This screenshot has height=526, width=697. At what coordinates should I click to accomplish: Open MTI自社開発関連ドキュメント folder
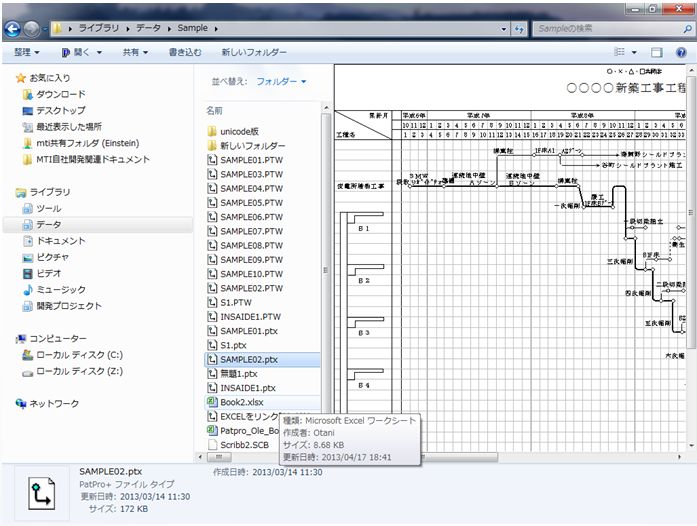pos(93,159)
